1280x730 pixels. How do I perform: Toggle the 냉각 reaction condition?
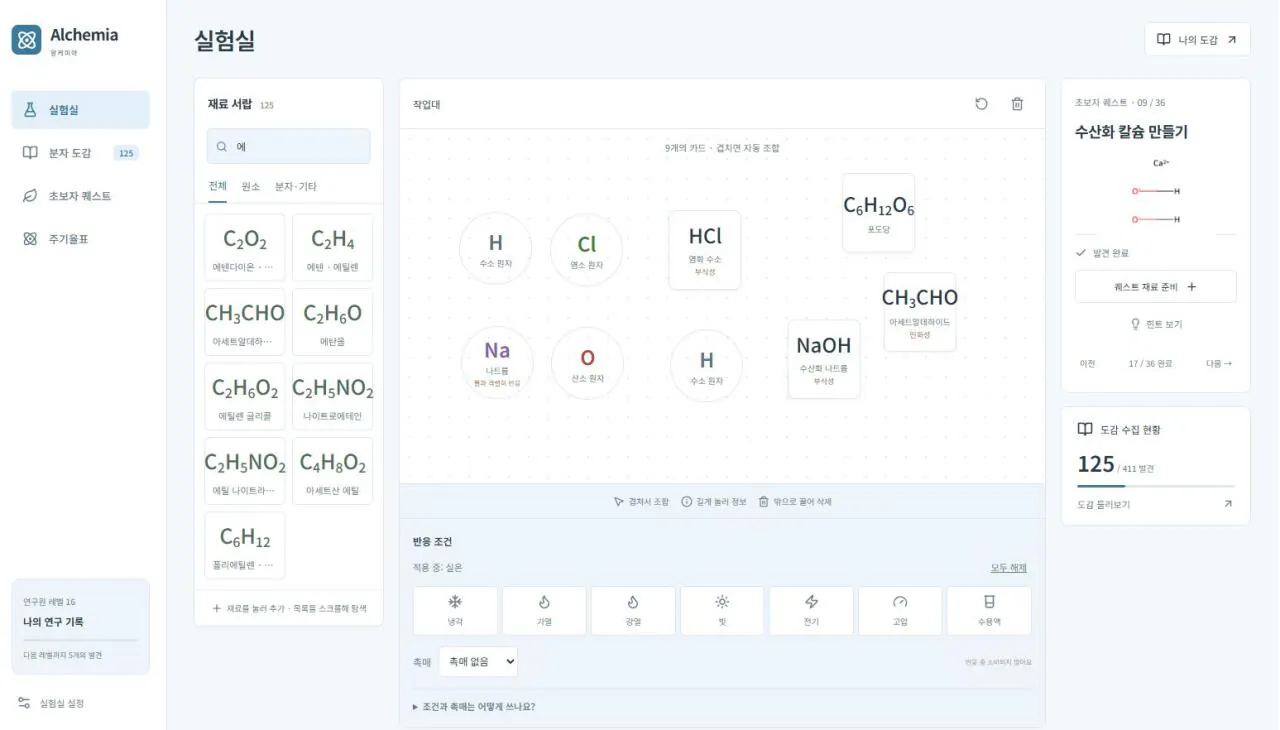coord(455,610)
